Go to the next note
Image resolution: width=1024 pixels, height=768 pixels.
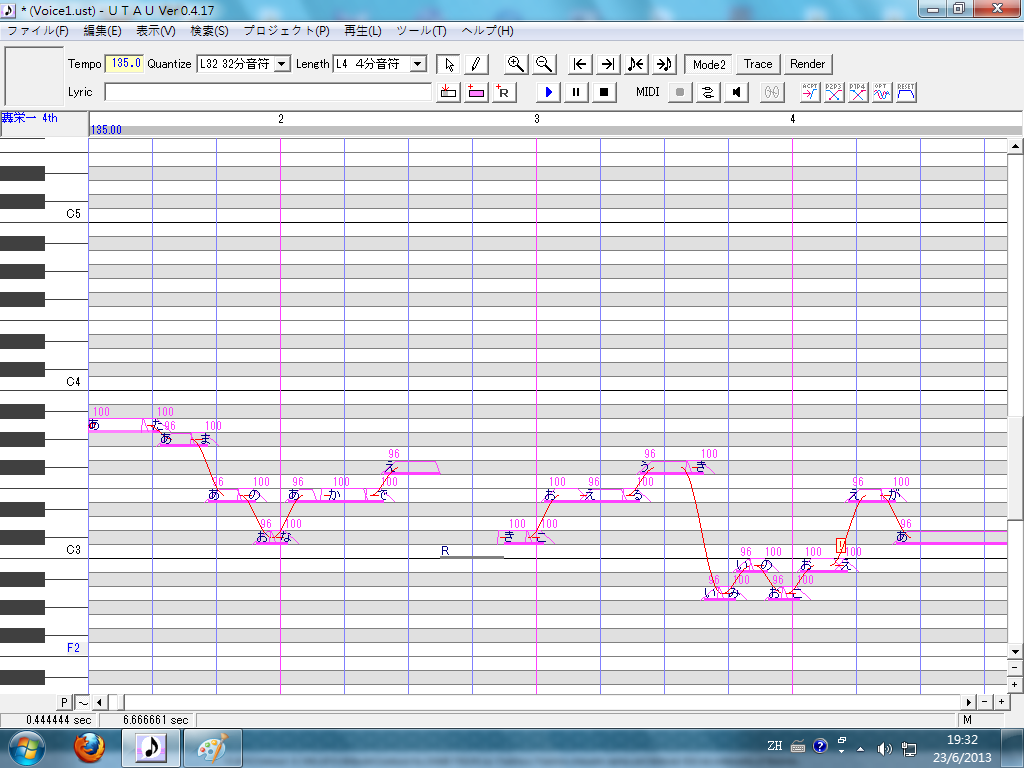point(664,64)
